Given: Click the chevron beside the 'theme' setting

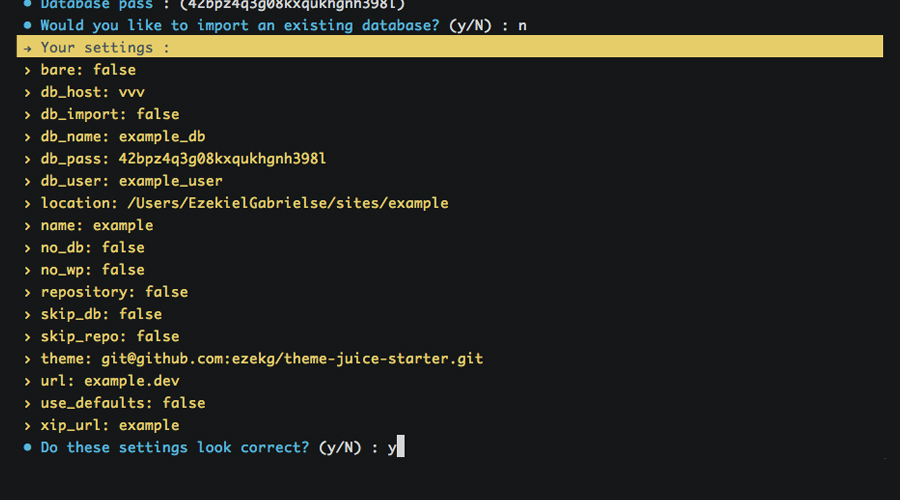Looking at the screenshot, I should 27,359.
